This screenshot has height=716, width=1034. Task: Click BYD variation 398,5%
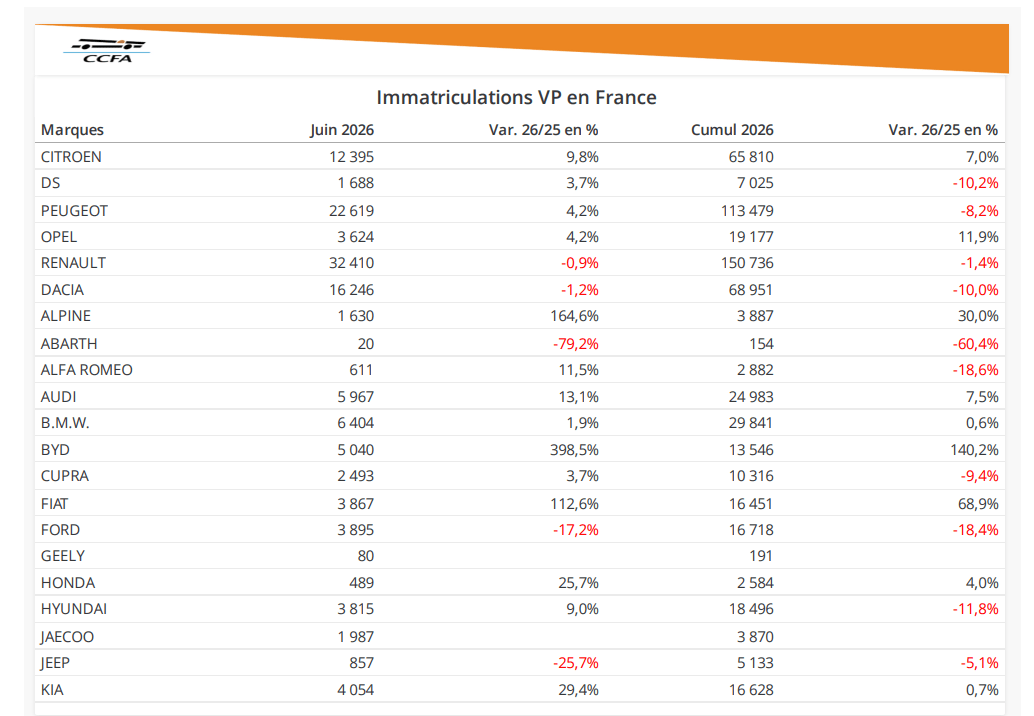(x=574, y=450)
